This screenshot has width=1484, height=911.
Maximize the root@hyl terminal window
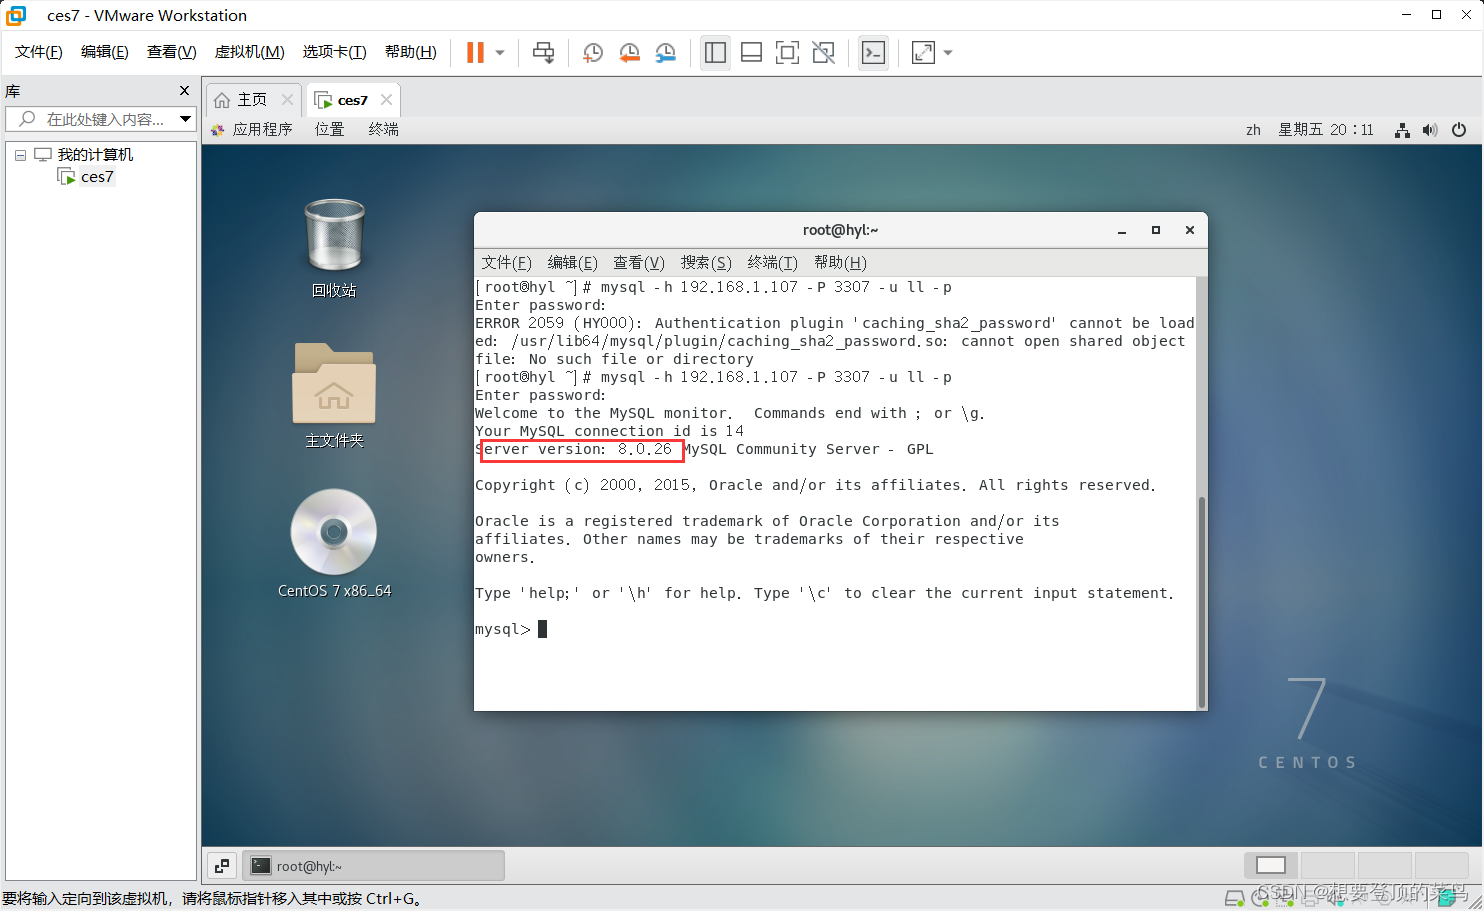(x=1156, y=230)
